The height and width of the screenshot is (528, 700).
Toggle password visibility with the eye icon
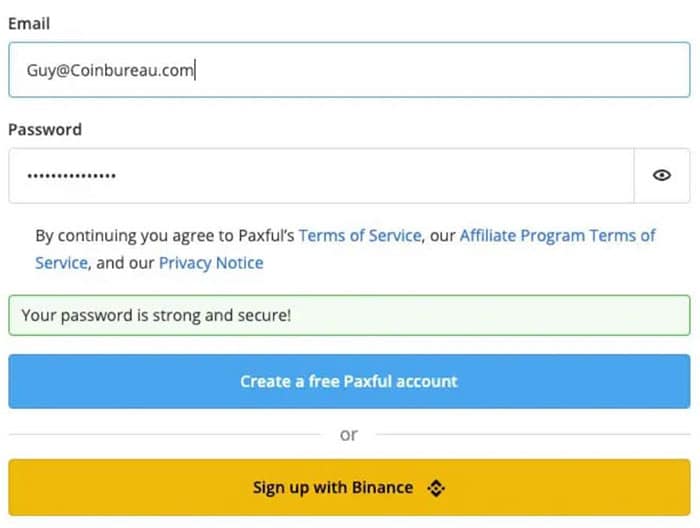pos(661,175)
